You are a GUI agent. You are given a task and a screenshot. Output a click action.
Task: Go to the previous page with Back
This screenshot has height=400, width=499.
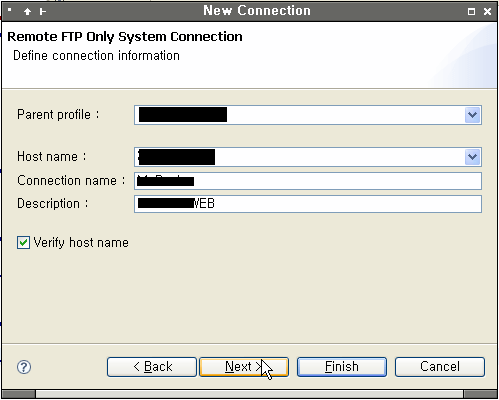tap(152, 367)
